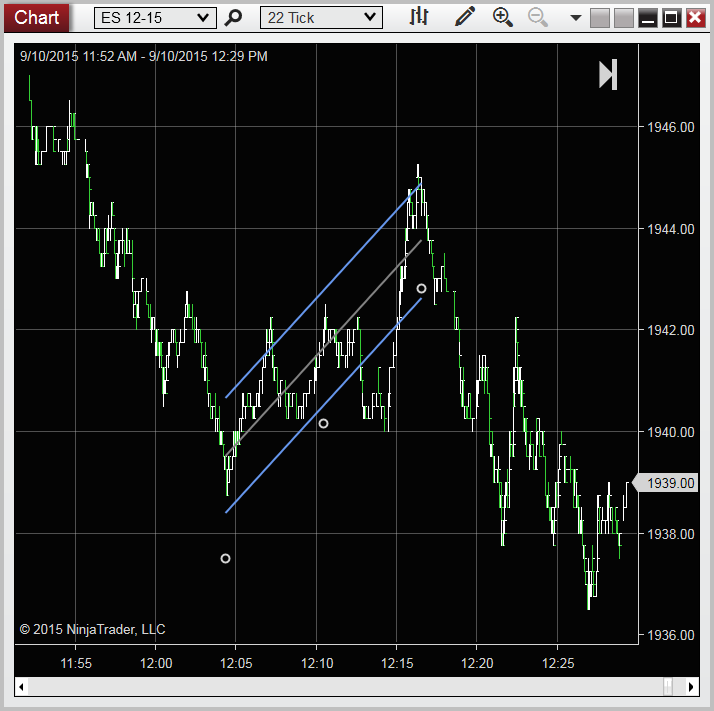The image size is (714, 711).
Task: Select the pencil drawing tools icon
Action: pos(465,17)
